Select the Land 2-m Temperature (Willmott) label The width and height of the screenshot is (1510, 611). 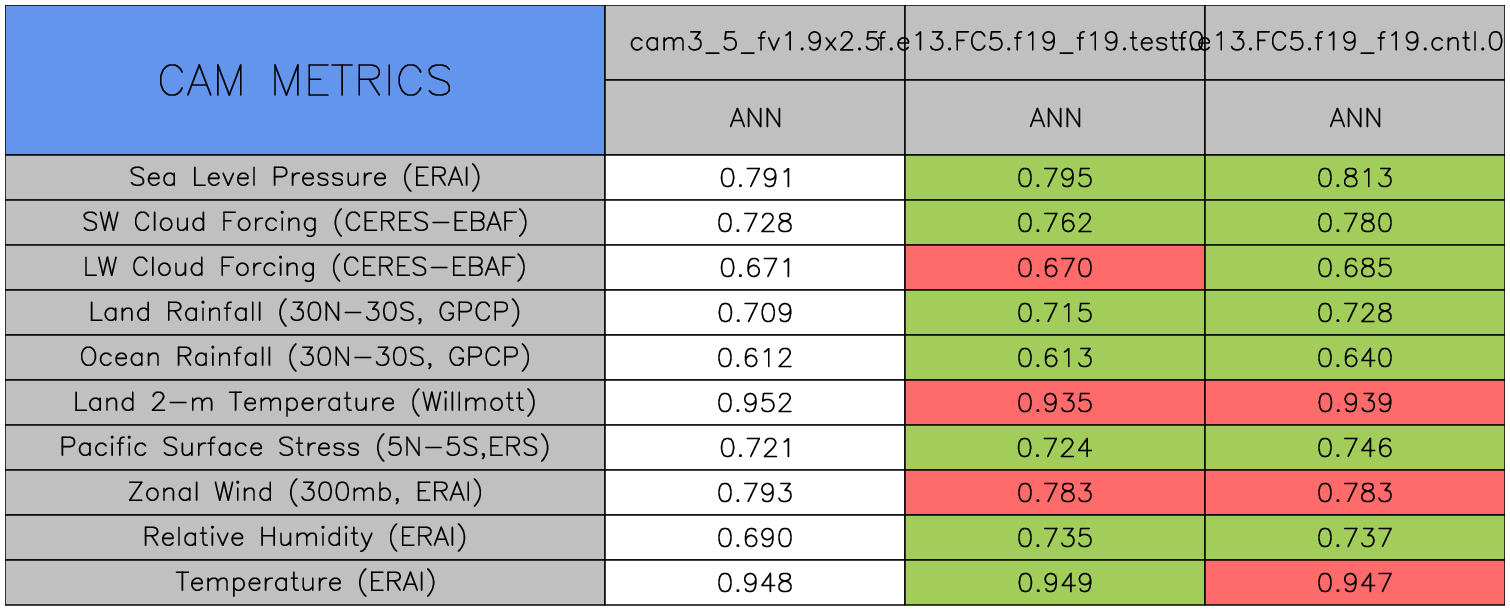point(305,402)
